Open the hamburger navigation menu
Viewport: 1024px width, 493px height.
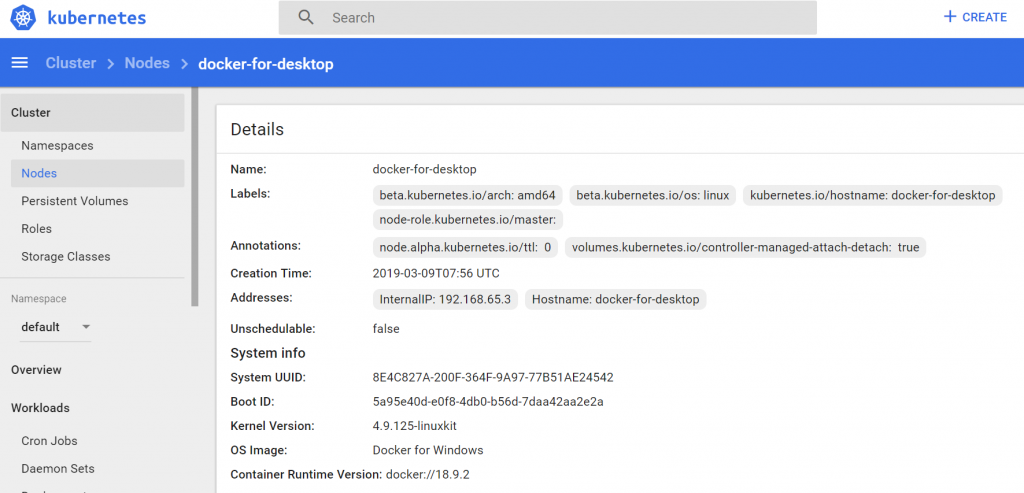pos(19,63)
